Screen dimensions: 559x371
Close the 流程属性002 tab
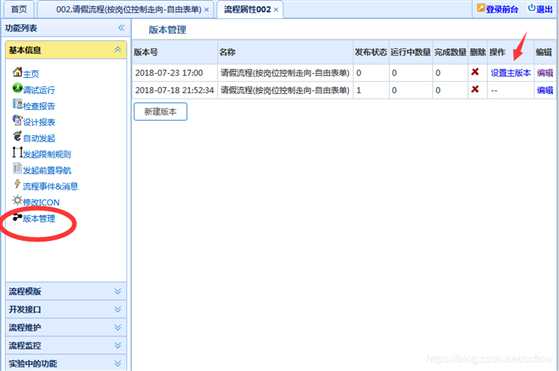pos(276,10)
